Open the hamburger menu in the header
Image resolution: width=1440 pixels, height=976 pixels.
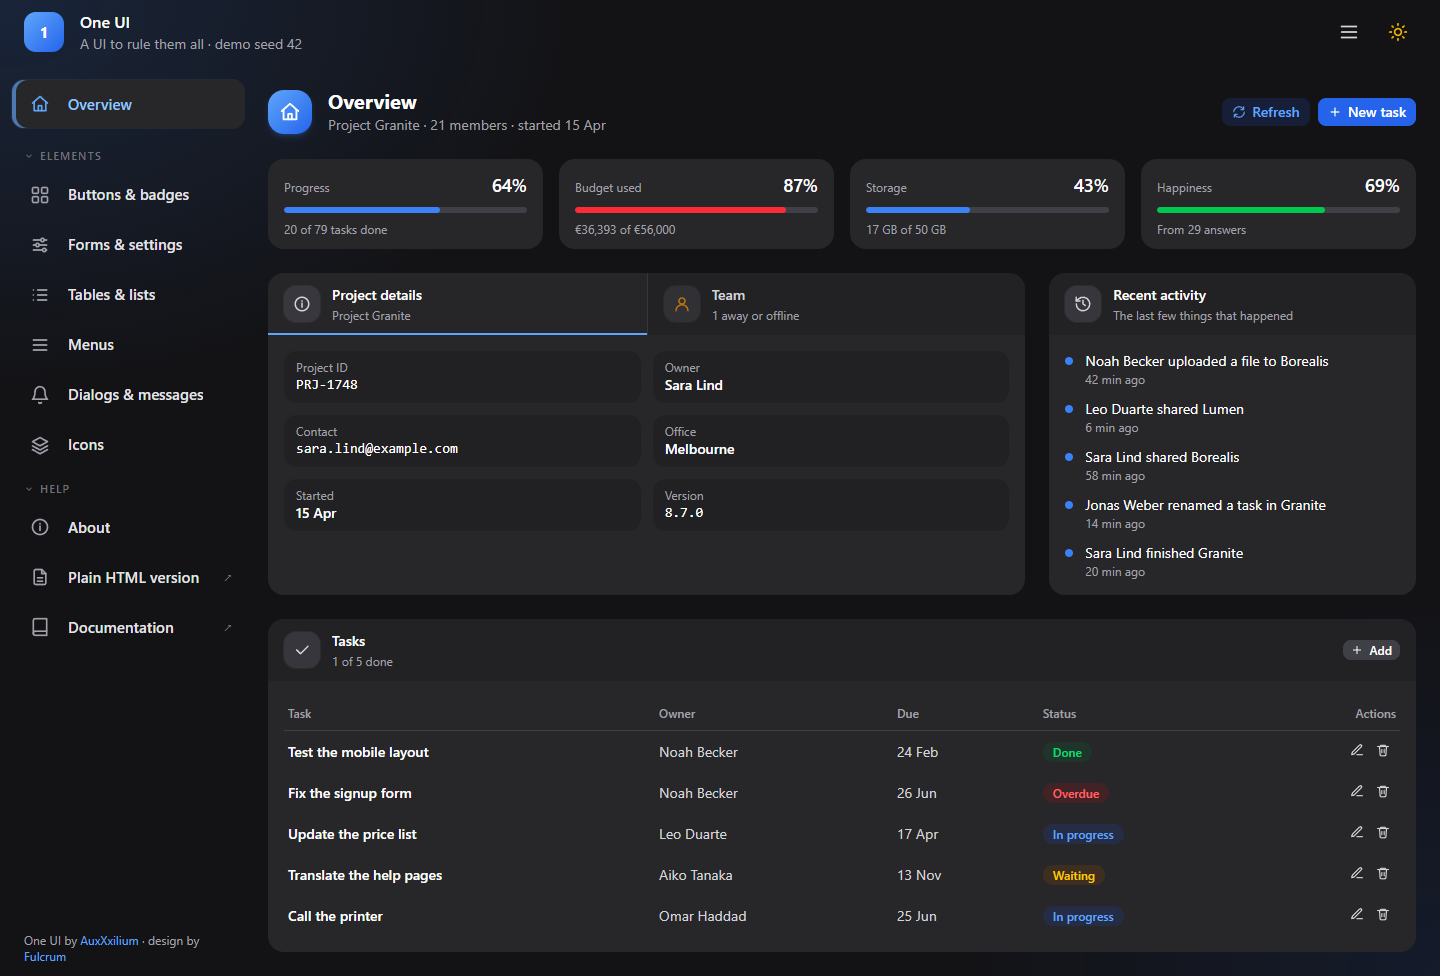pyautogui.click(x=1349, y=32)
